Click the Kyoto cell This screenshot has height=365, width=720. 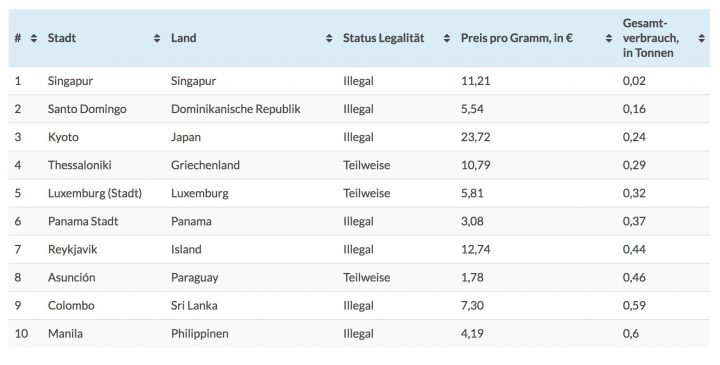[63, 137]
